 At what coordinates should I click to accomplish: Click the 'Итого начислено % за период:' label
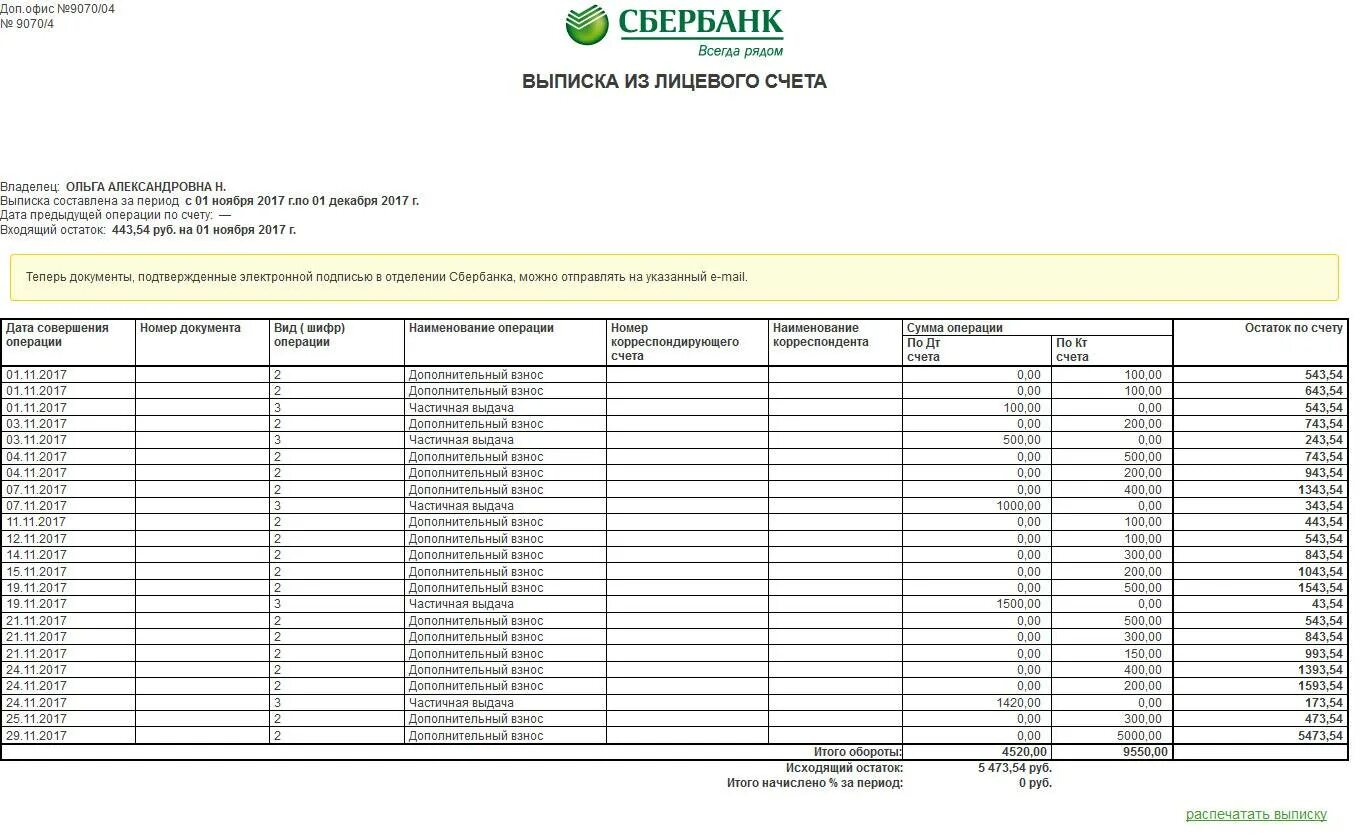pyautogui.click(x=815, y=783)
